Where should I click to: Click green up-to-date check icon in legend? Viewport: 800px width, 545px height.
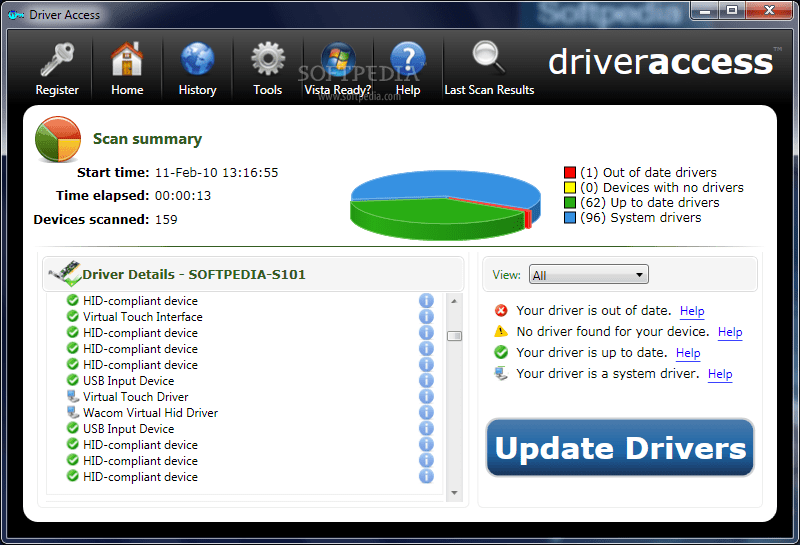501,352
